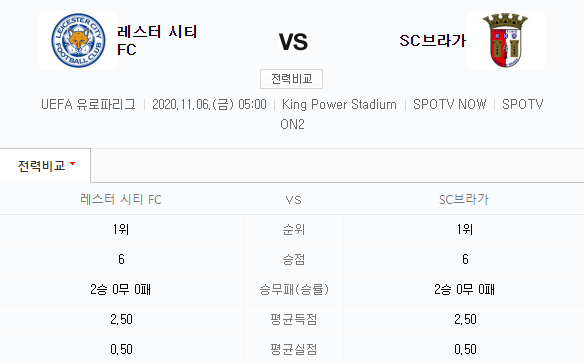
Task: Click the match date 2020.11.06.(금) 05:00
Action: 209,104
